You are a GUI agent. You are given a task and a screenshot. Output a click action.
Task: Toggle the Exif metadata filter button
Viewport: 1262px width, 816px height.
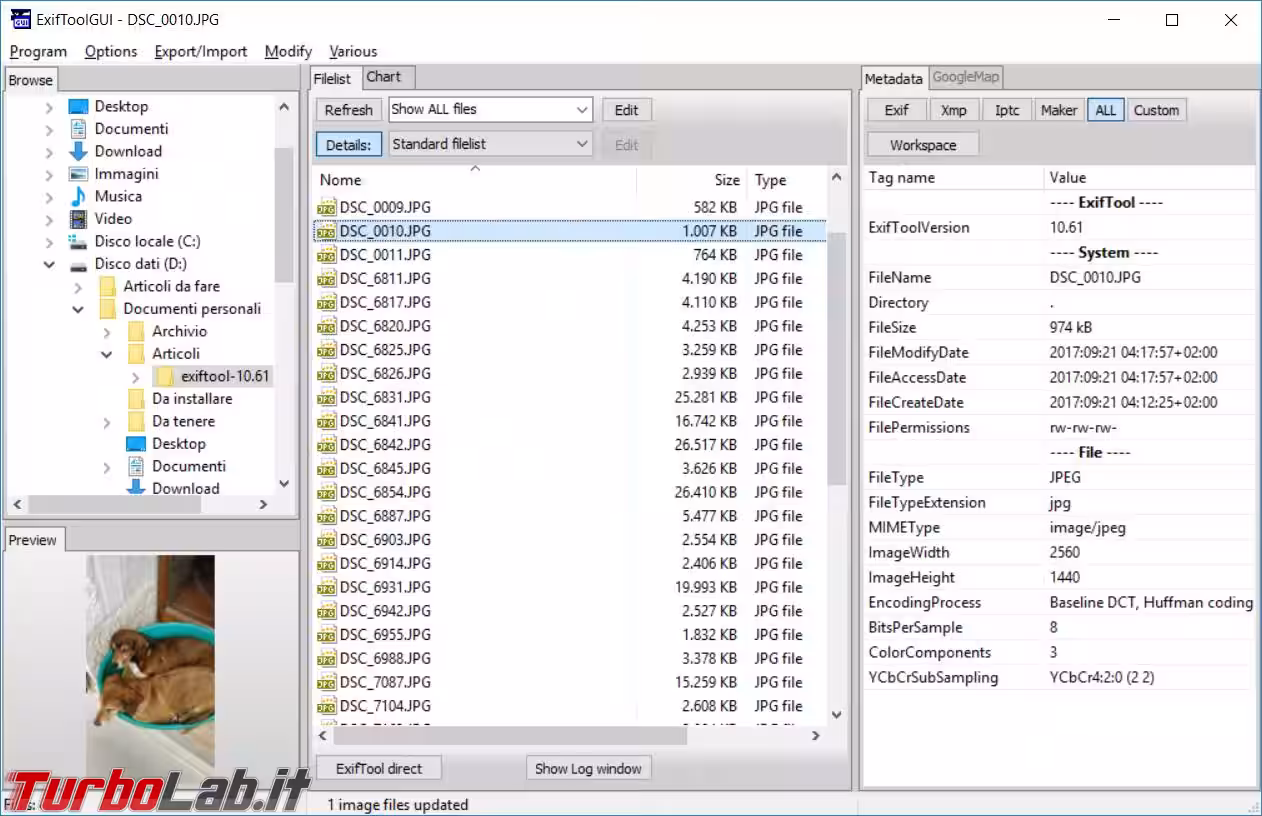point(896,110)
